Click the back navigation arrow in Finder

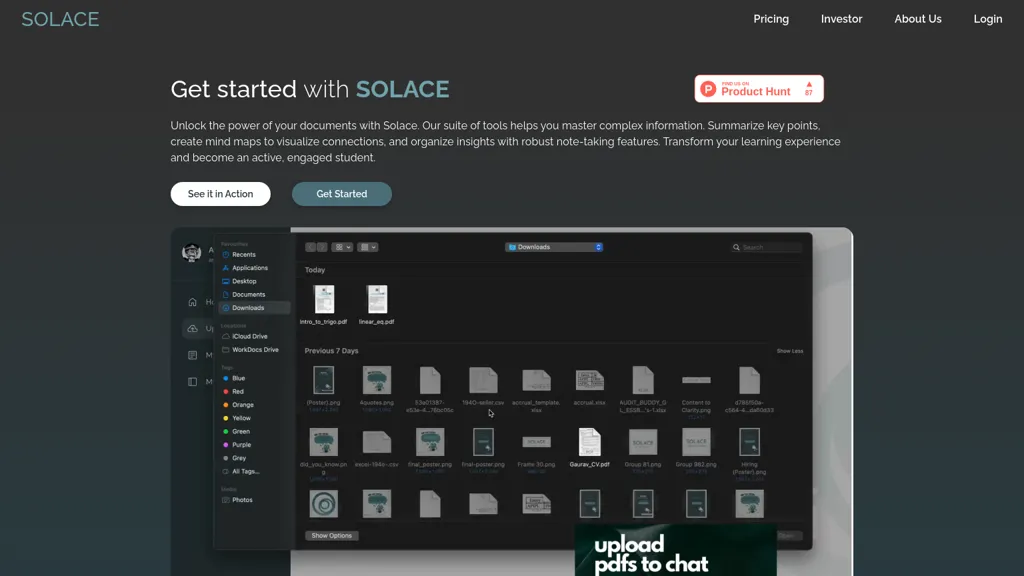pos(309,247)
